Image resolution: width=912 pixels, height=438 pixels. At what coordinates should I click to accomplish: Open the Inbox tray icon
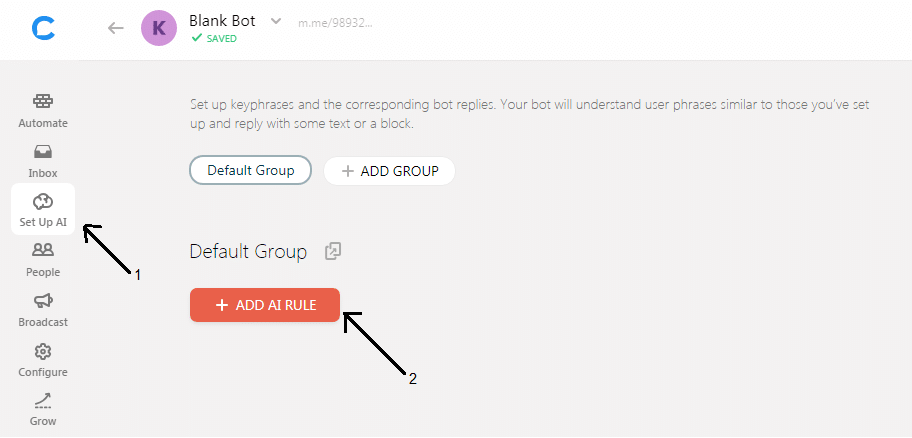43,152
